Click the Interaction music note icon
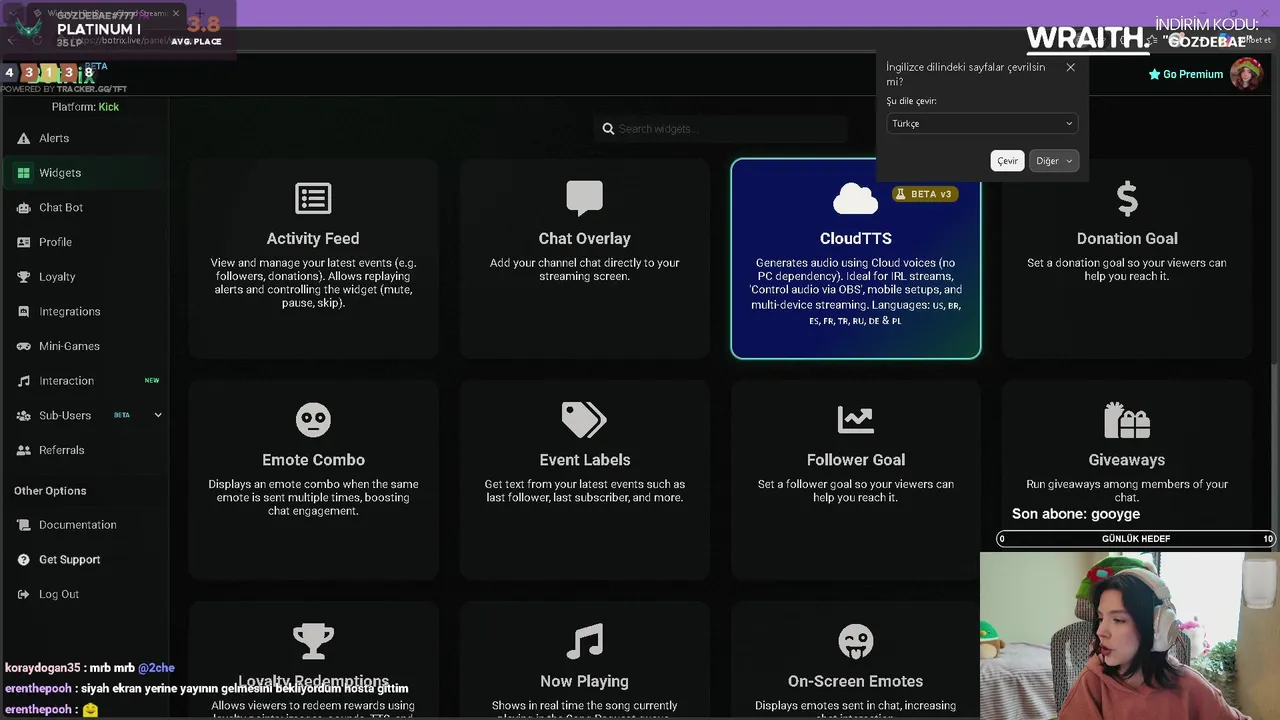Image resolution: width=1280 pixels, height=720 pixels. click(23, 381)
